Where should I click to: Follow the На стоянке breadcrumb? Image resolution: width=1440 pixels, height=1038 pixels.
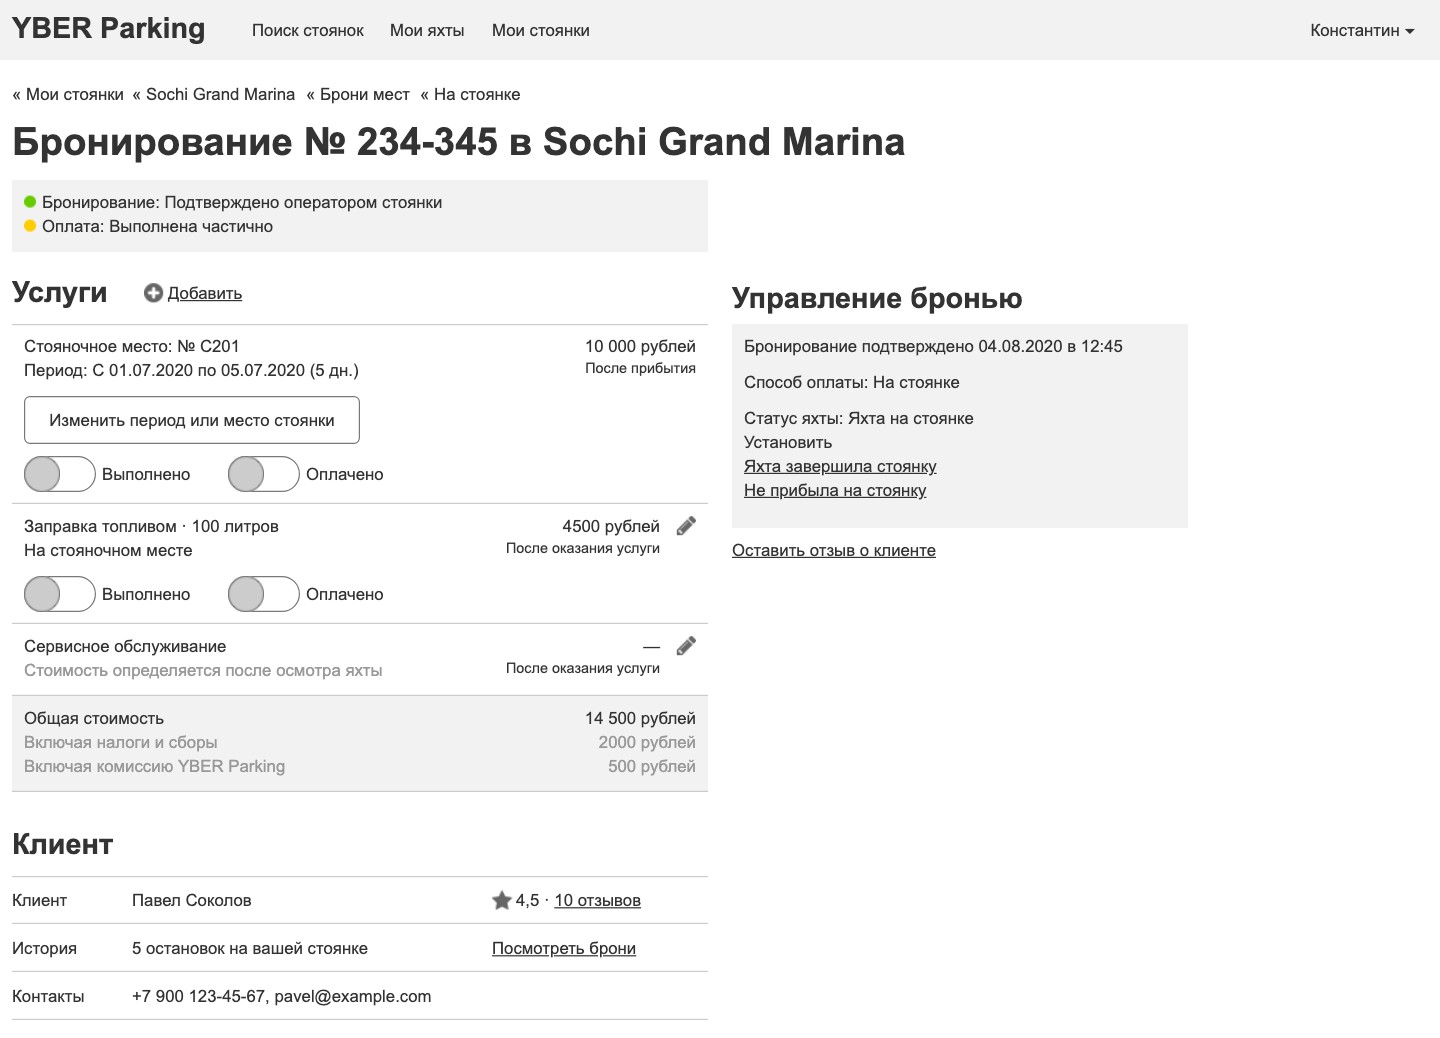(x=470, y=94)
